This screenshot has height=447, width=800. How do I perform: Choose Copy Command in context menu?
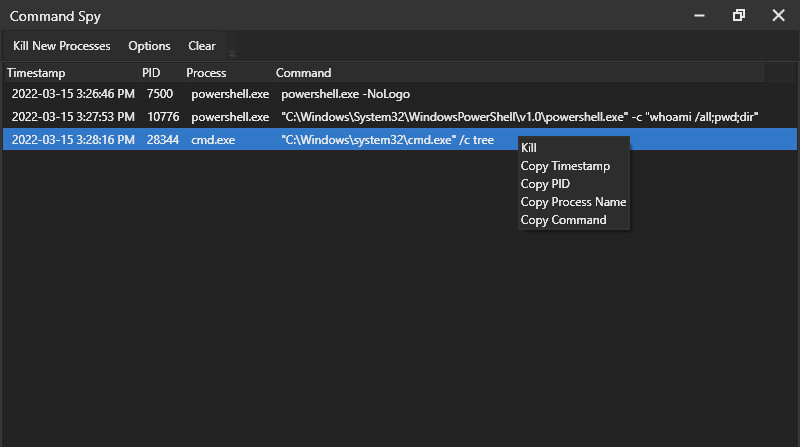point(563,220)
